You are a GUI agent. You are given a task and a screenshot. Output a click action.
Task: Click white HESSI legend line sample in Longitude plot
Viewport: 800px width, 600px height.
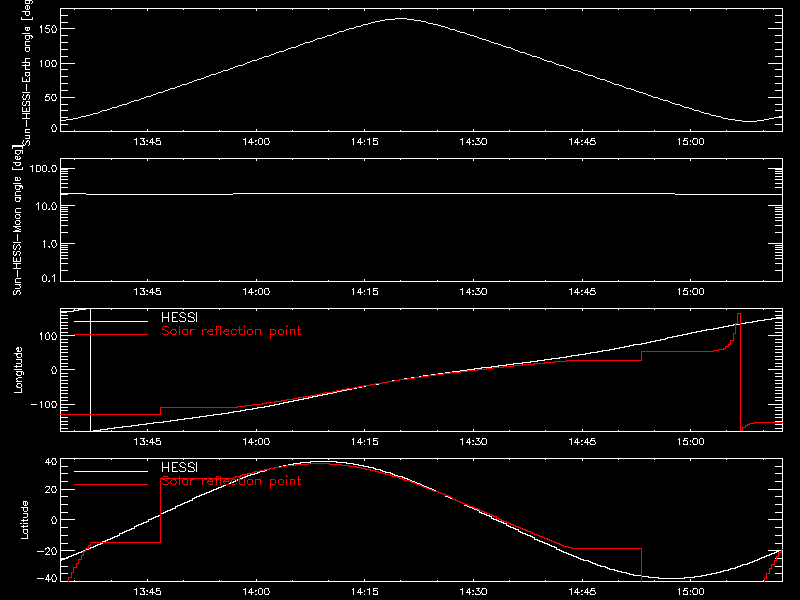tap(111, 321)
